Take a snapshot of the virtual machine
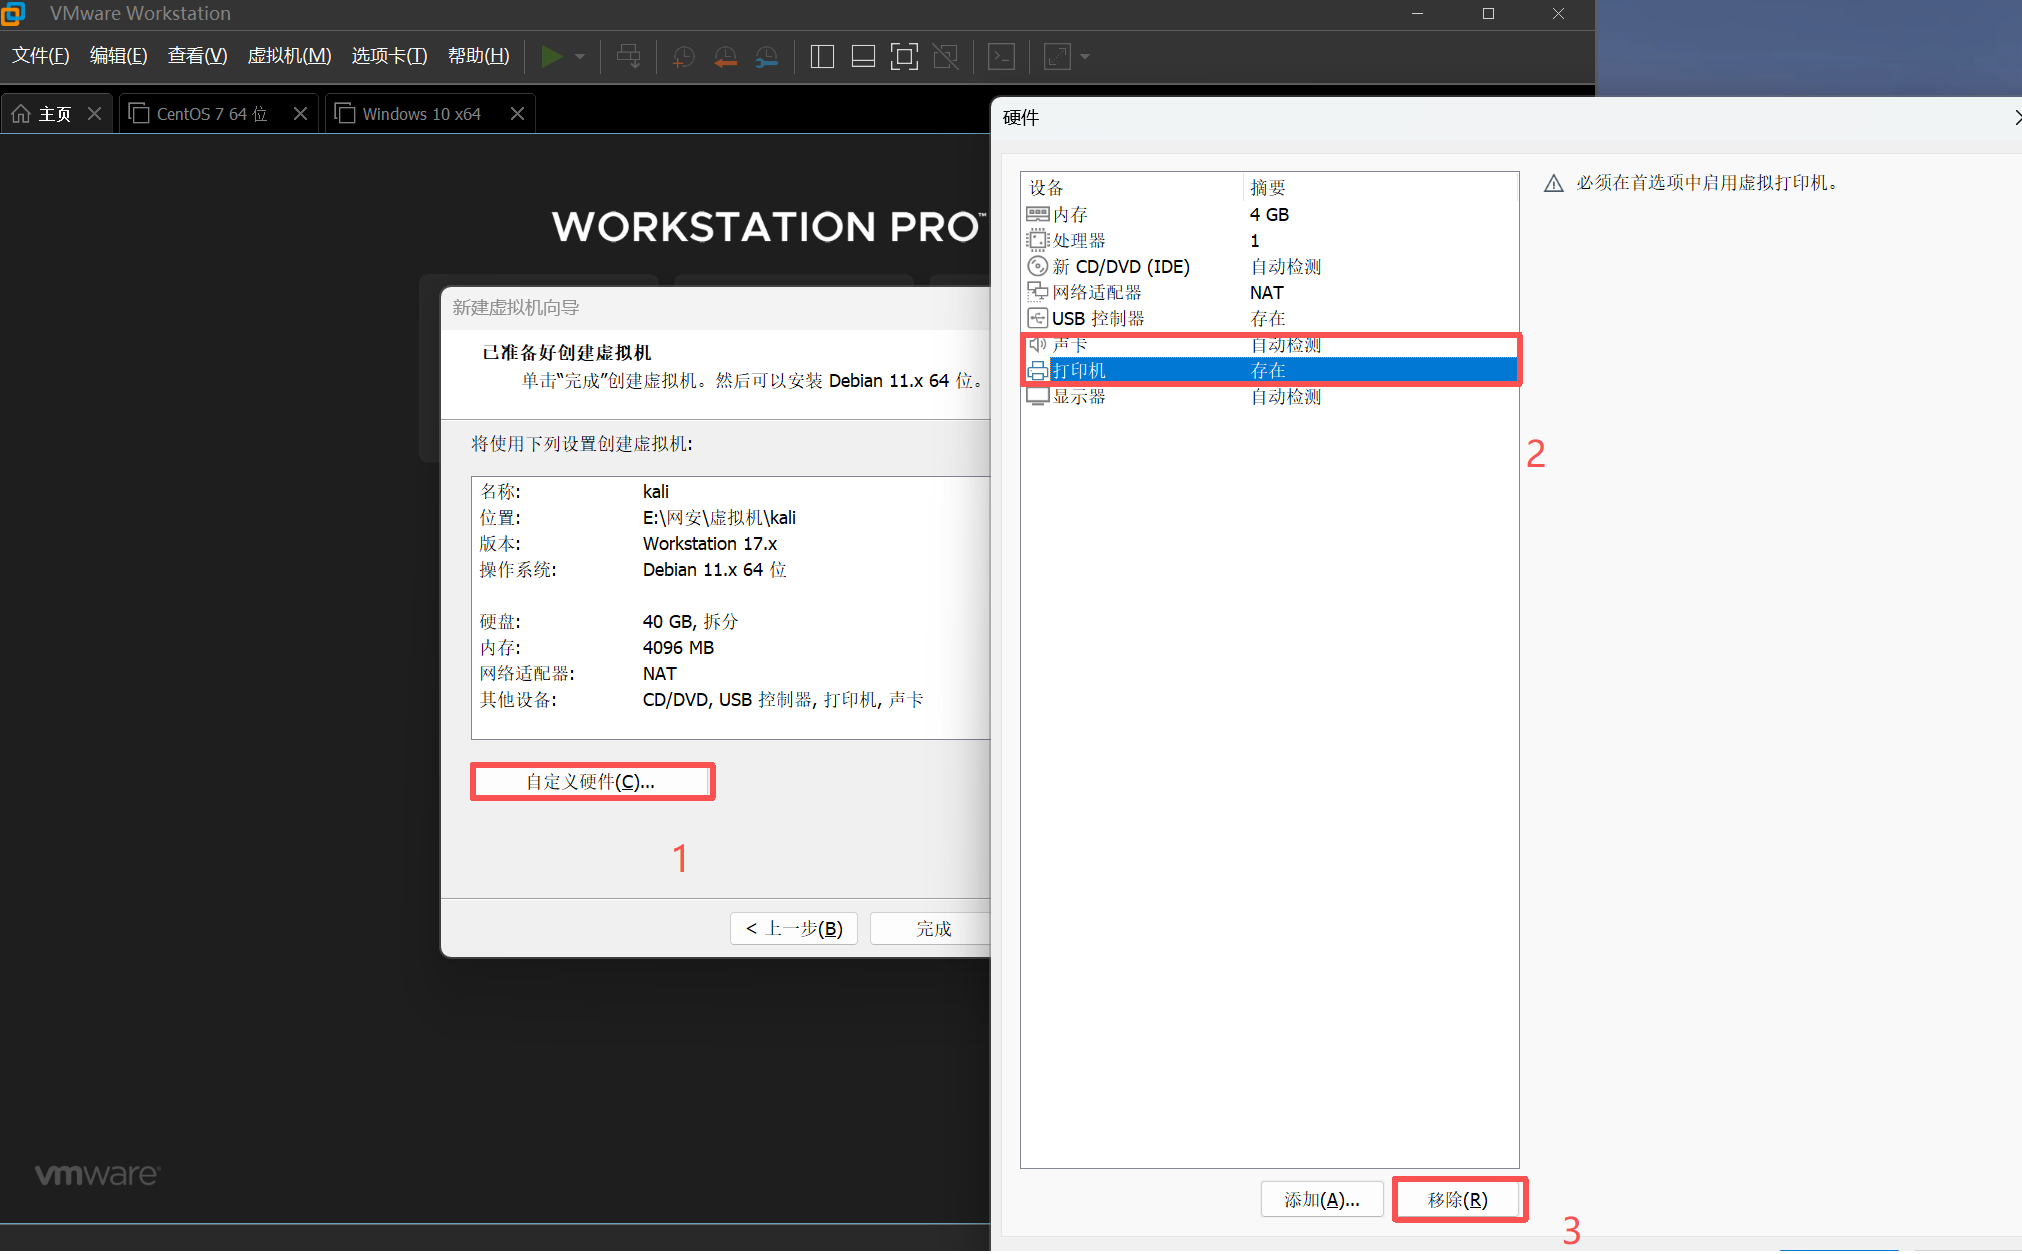The height and width of the screenshot is (1254, 2022). [x=683, y=56]
